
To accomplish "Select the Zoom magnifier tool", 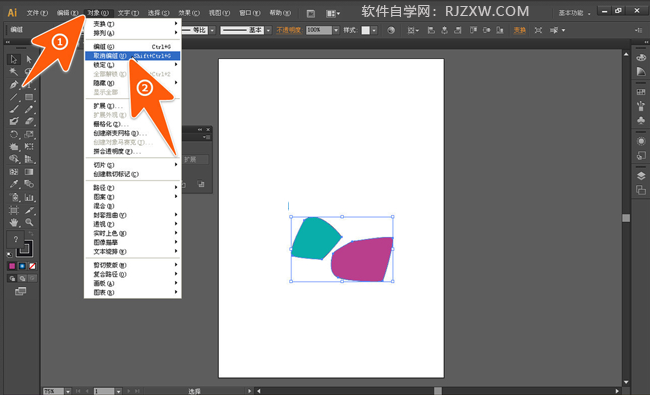I will [x=29, y=223].
